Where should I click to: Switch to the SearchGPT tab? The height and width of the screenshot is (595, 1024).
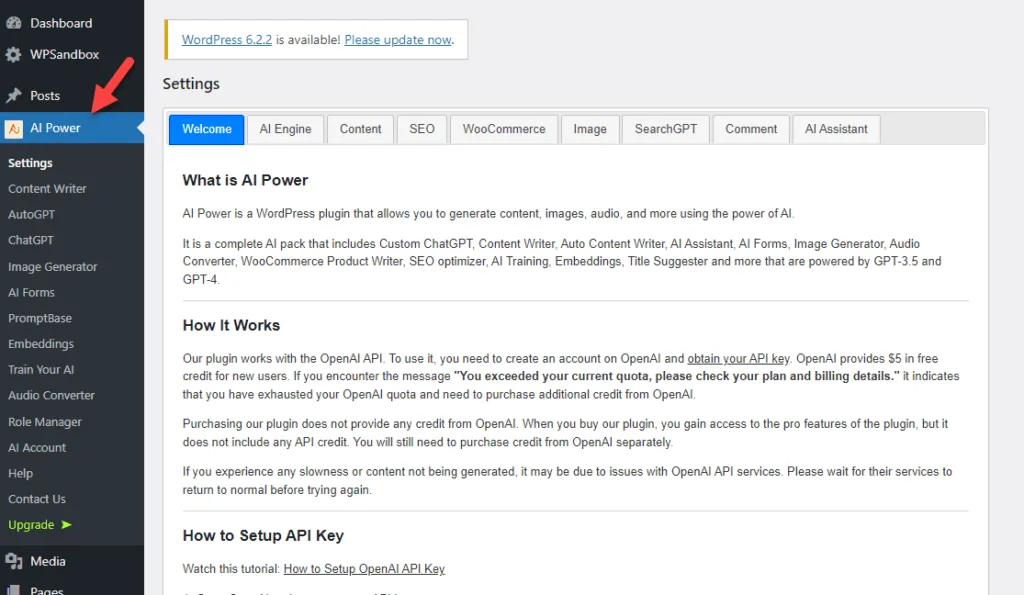[x=666, y=129]
